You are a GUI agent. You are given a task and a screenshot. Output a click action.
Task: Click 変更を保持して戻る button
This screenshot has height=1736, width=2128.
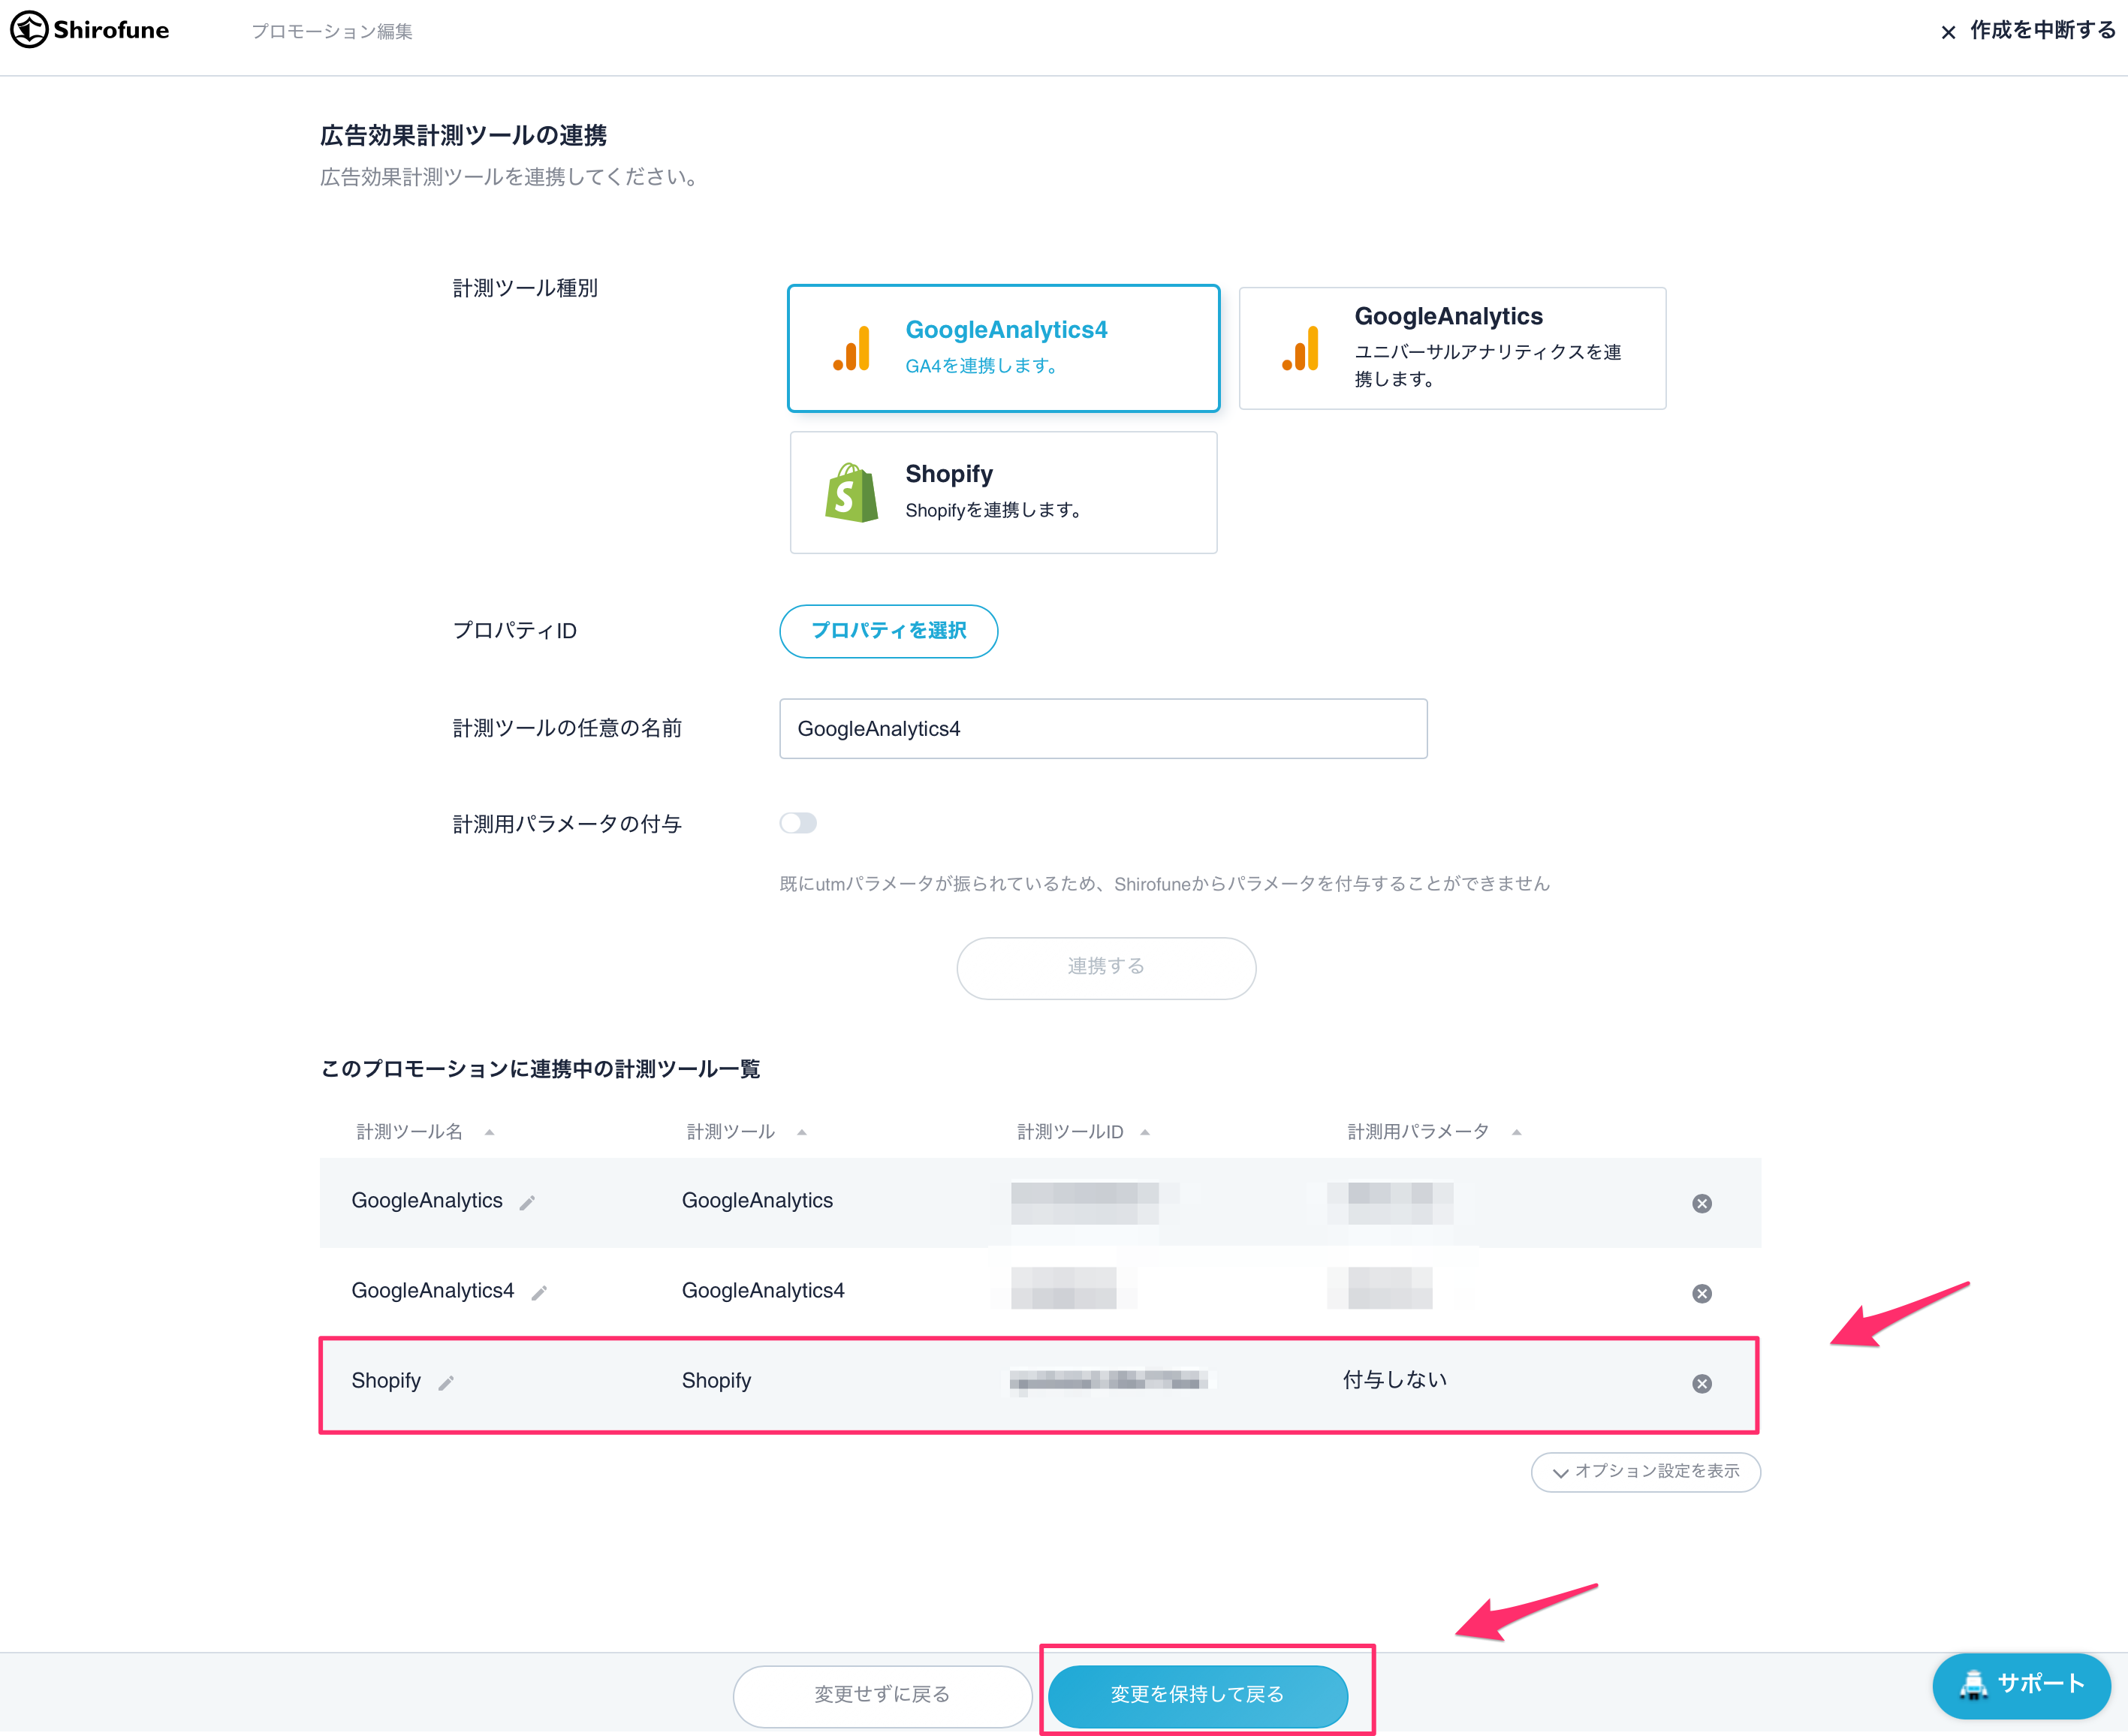pyautogui.click(x=1197, y=1695)
